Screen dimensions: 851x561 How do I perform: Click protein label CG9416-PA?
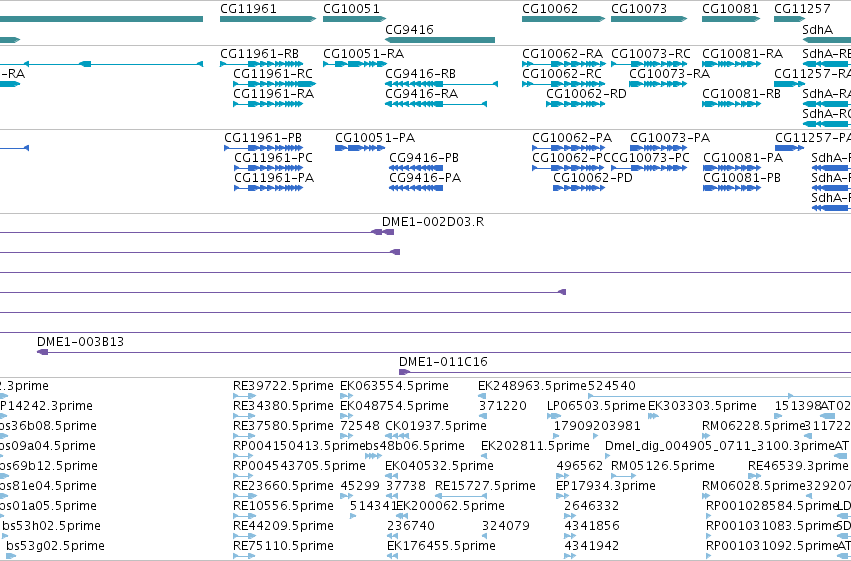(x=425, y=178)
